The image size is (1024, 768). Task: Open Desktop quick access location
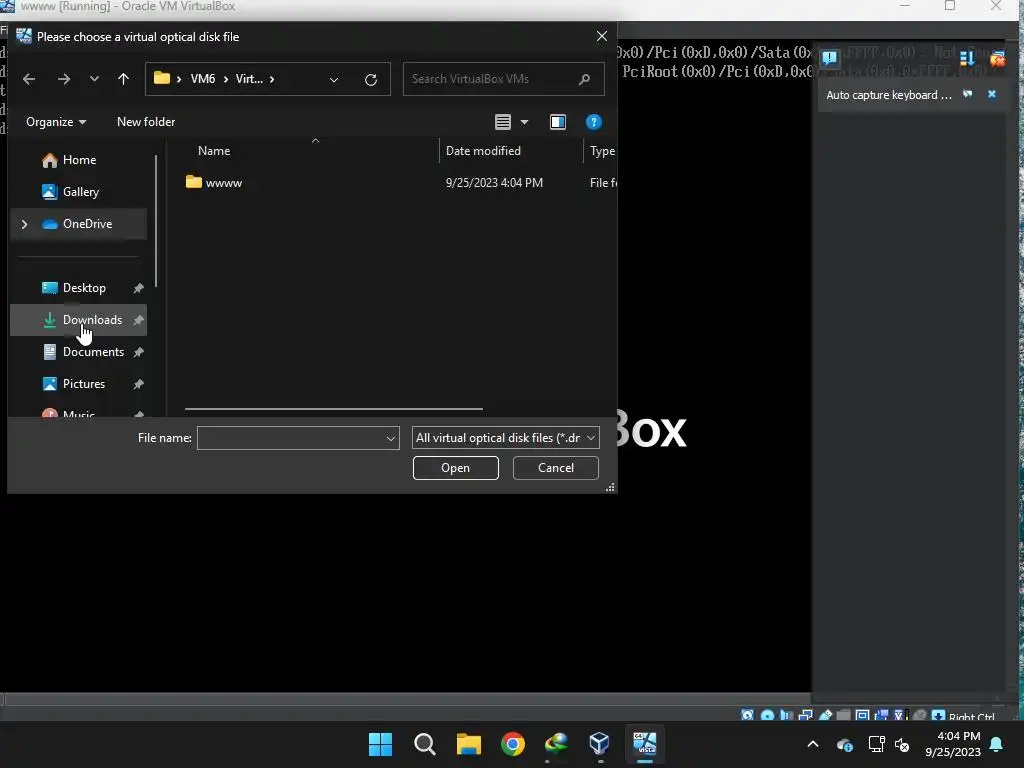point(79,288)
